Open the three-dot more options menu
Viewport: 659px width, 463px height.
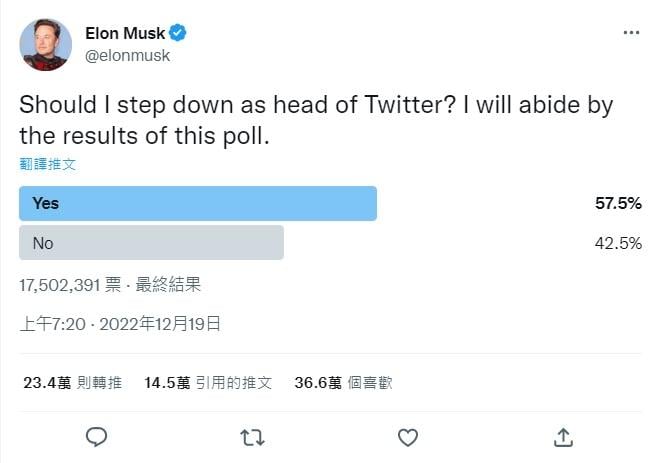[631, 33]
